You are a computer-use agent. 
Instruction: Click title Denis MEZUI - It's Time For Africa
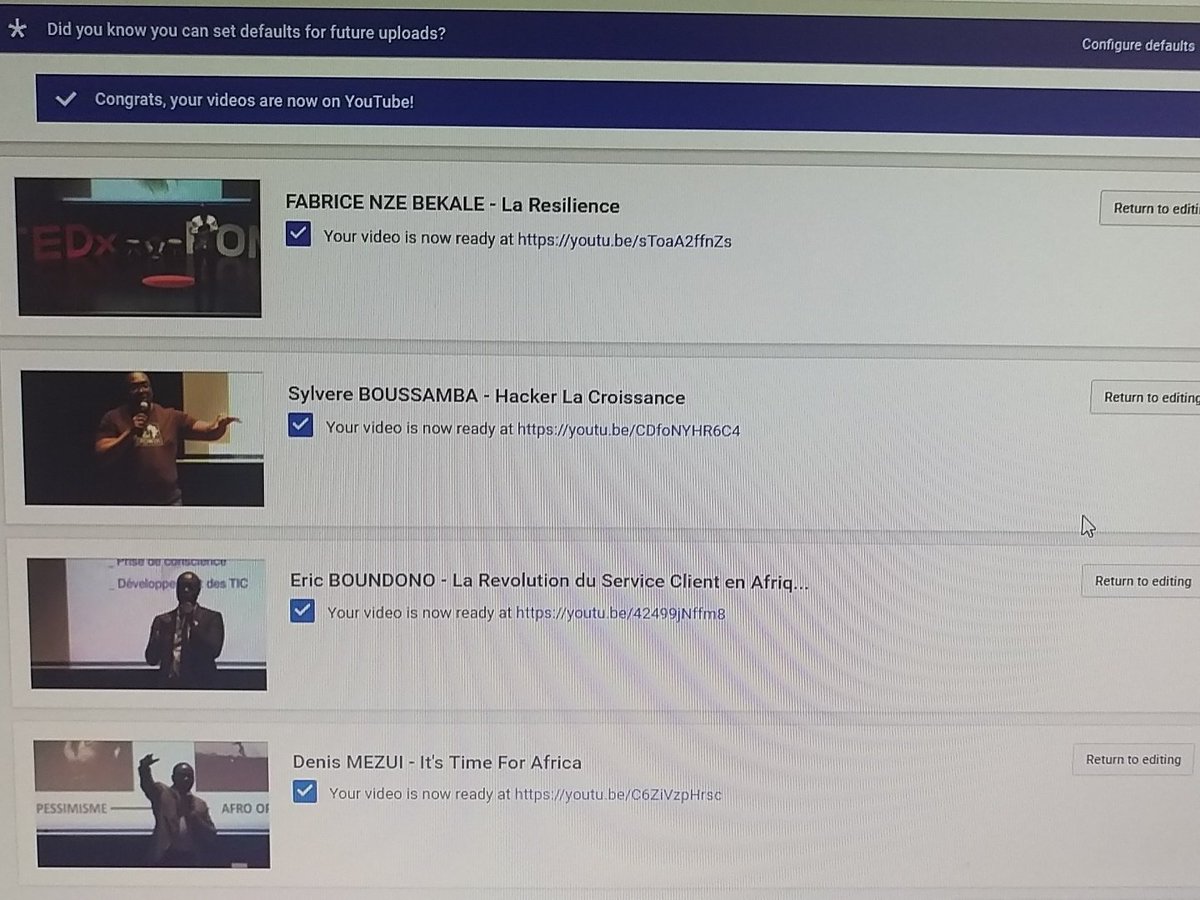click(x=437, y=762)
